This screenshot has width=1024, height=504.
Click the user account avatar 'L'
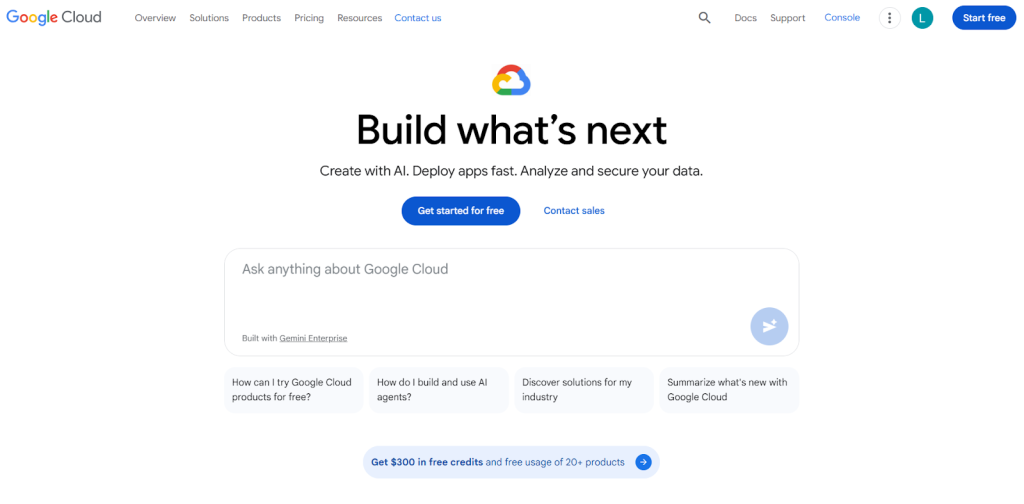(x=922, y=18)
